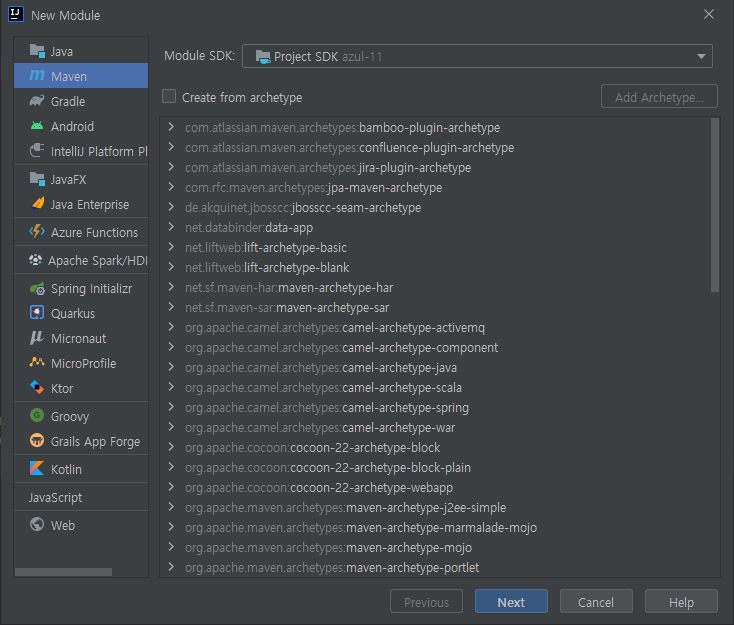The image size is (734, 625).
Task: Expand confluence-plugin-archetype entry
Action: tap(171, 147)
